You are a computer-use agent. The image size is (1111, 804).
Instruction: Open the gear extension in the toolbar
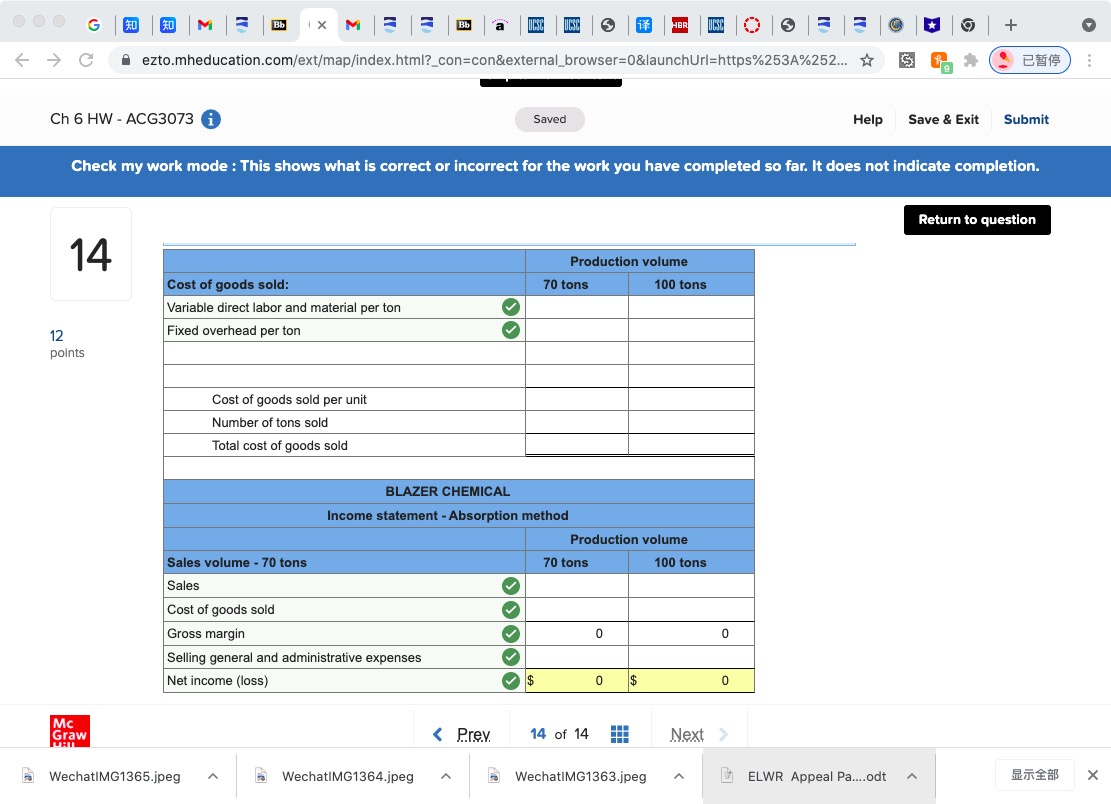tap(906, 62)
